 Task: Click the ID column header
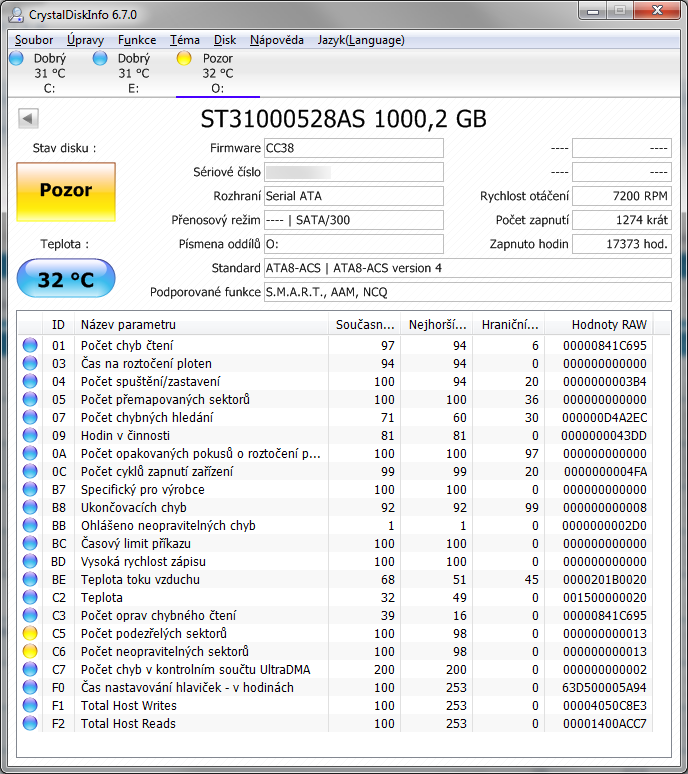(x=58, y=324)
